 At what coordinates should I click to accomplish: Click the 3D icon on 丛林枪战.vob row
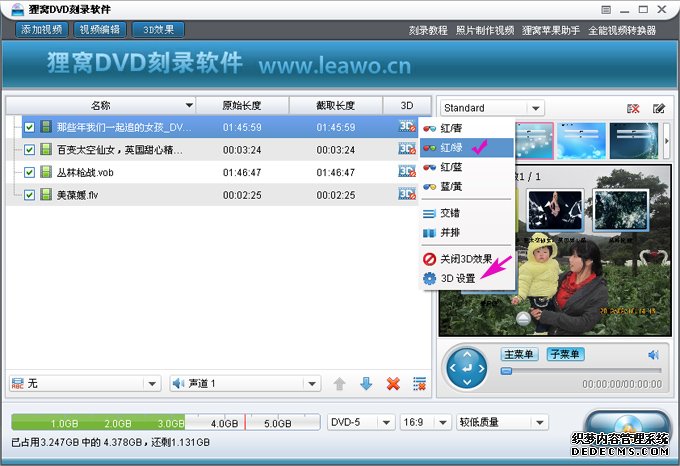click(407, 172)
